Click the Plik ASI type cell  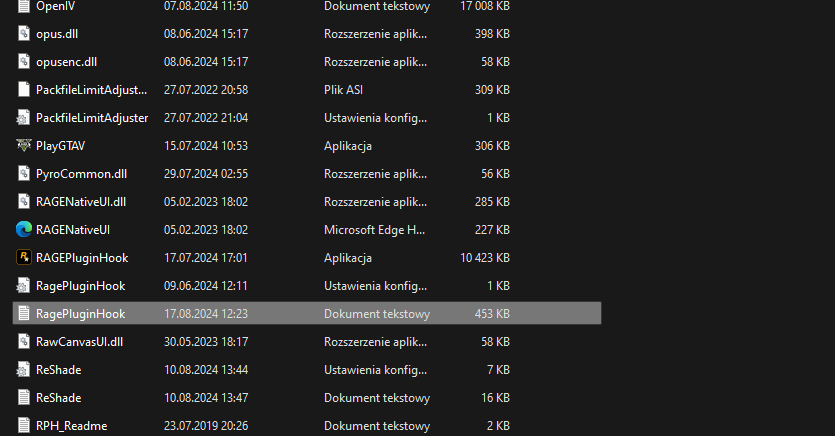point(348,90)
